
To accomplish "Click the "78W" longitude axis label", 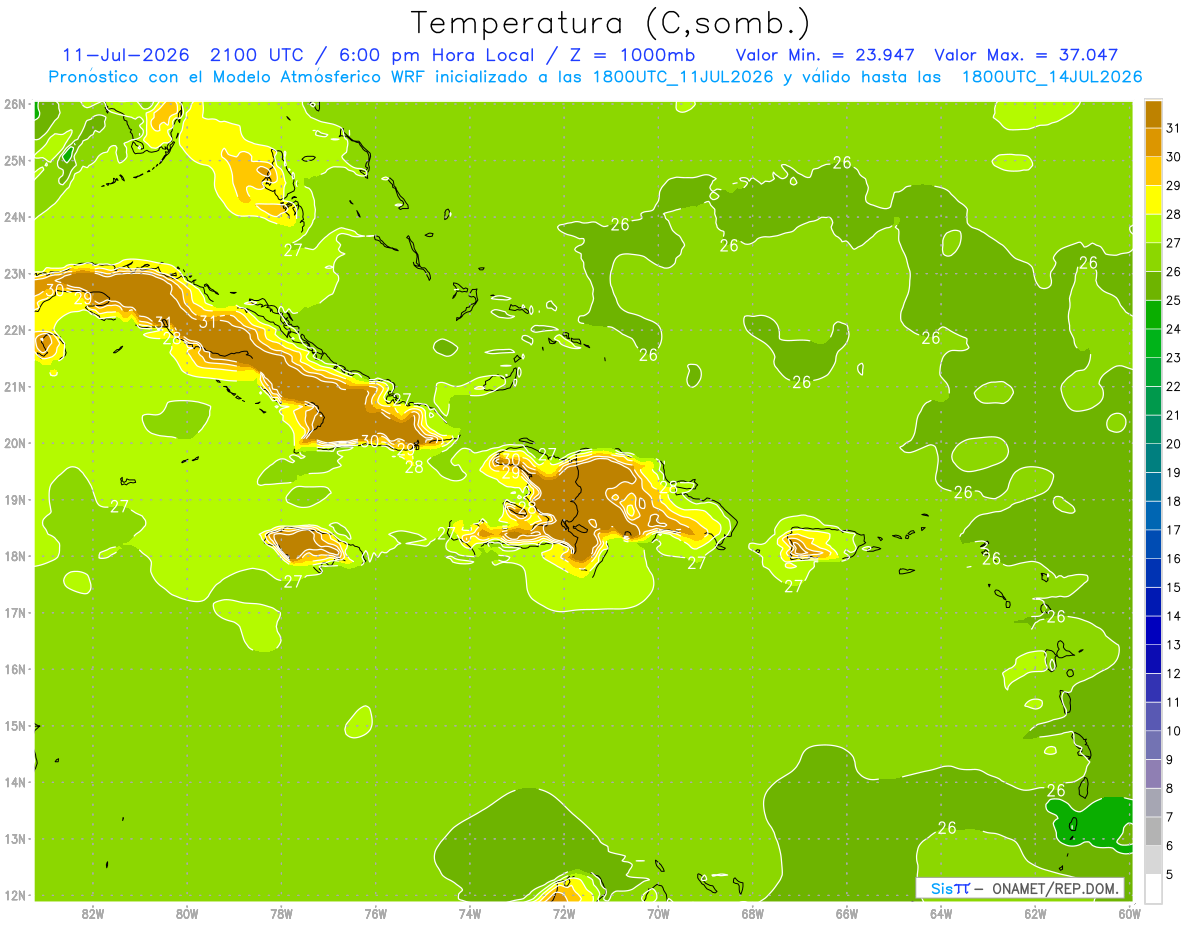I will [281, 913].
